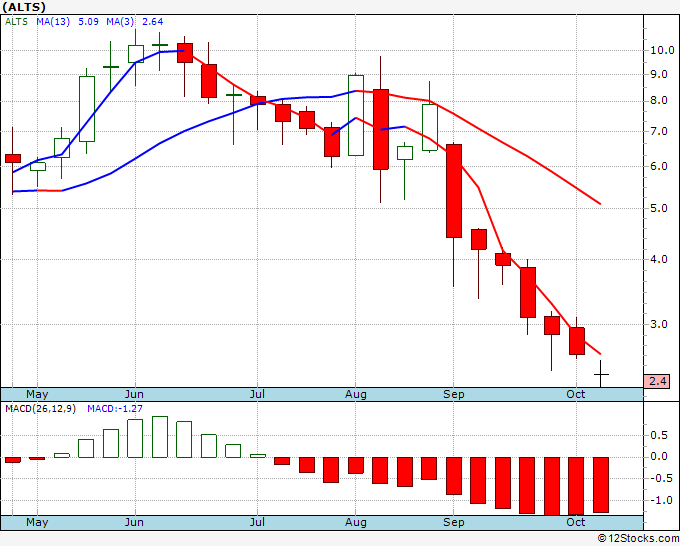Click Aug on the MACD time axis
Screen dimensions: 680x546
click(356, 522)
